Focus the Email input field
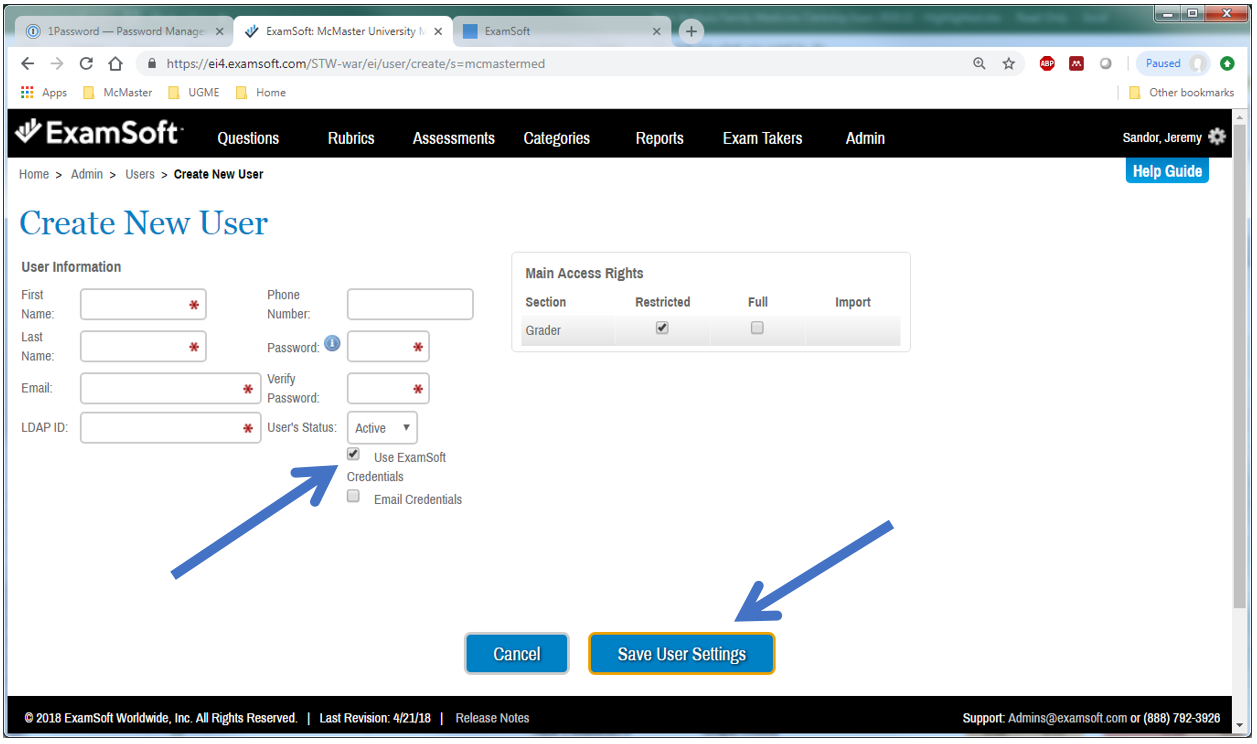1257x744 pixels. (170, 388)
